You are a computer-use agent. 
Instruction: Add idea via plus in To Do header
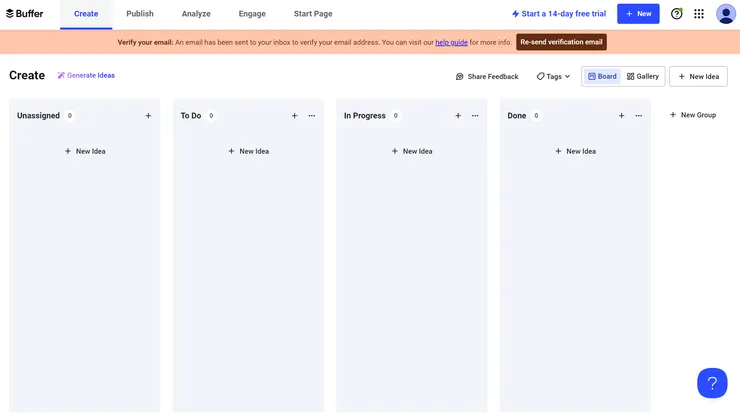click(x=294, y=116)
